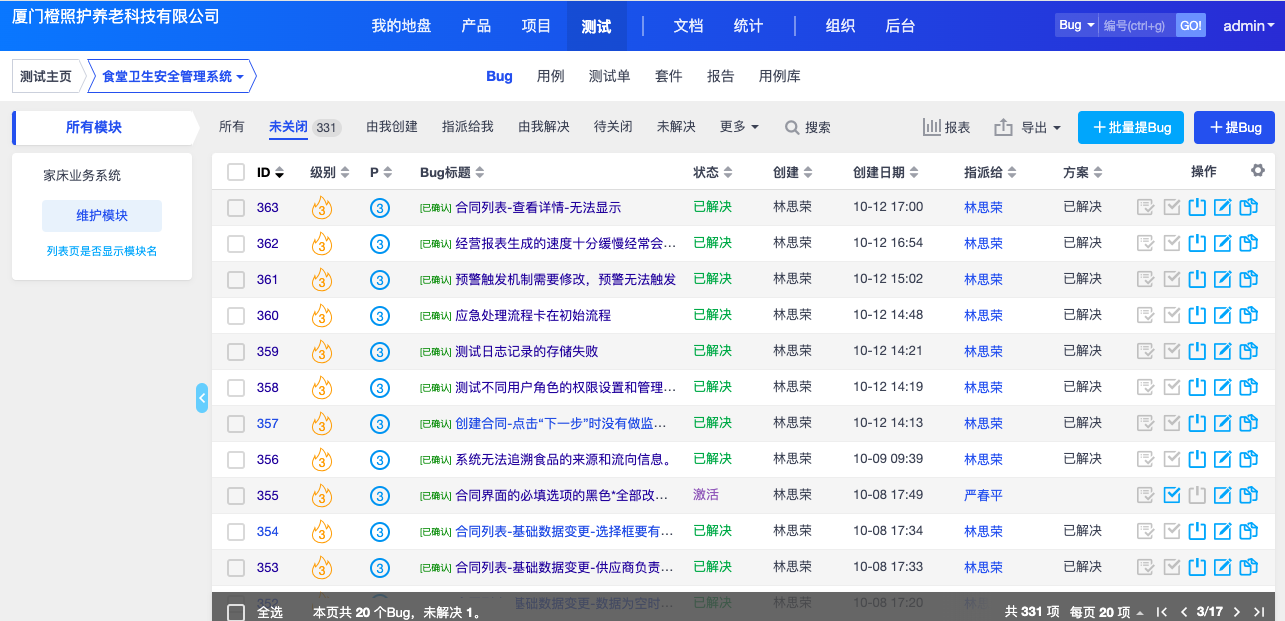Screen dimensions: 1285x621
Task: Click the 提Bug button
Action: click(1234, 127)
